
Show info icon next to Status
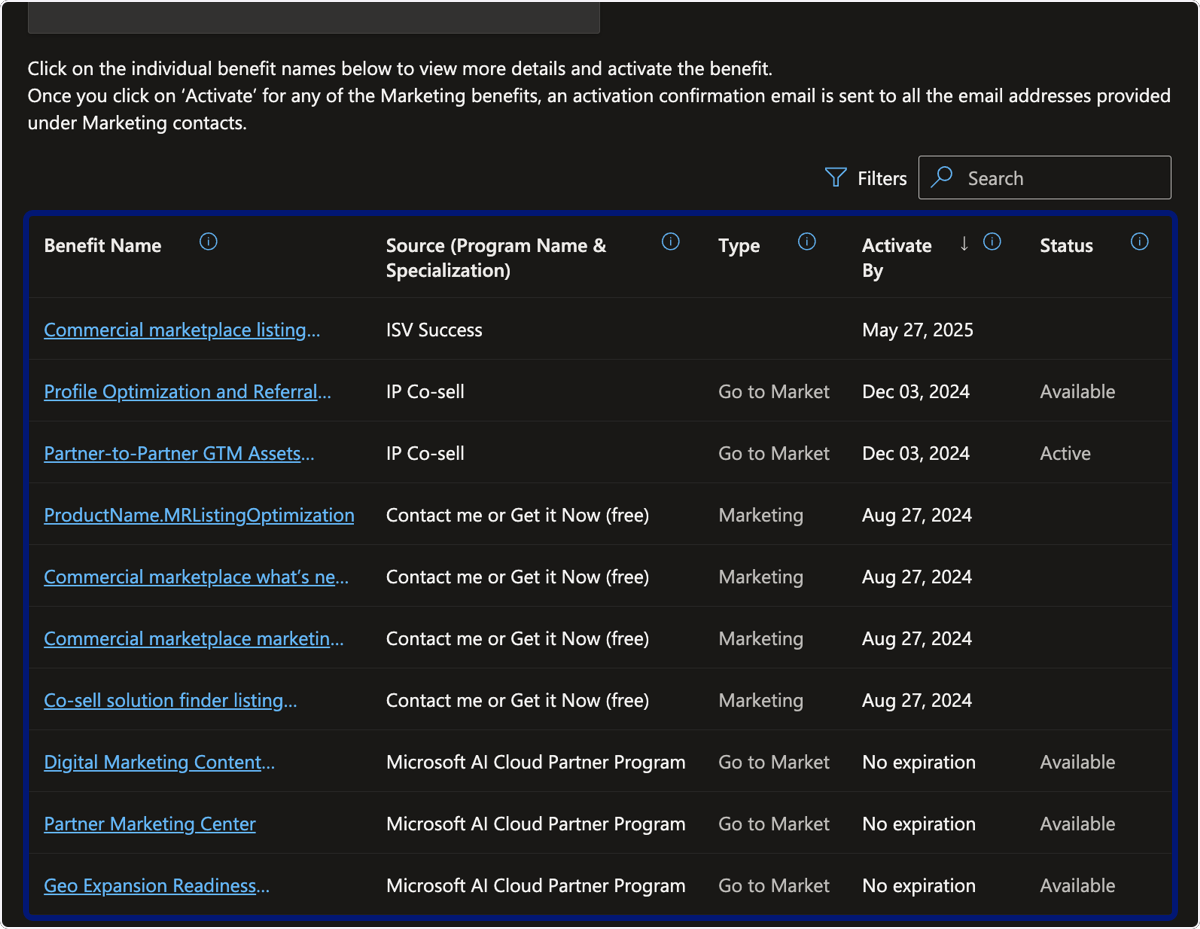pyautogui.click(x=1139, y=242)
